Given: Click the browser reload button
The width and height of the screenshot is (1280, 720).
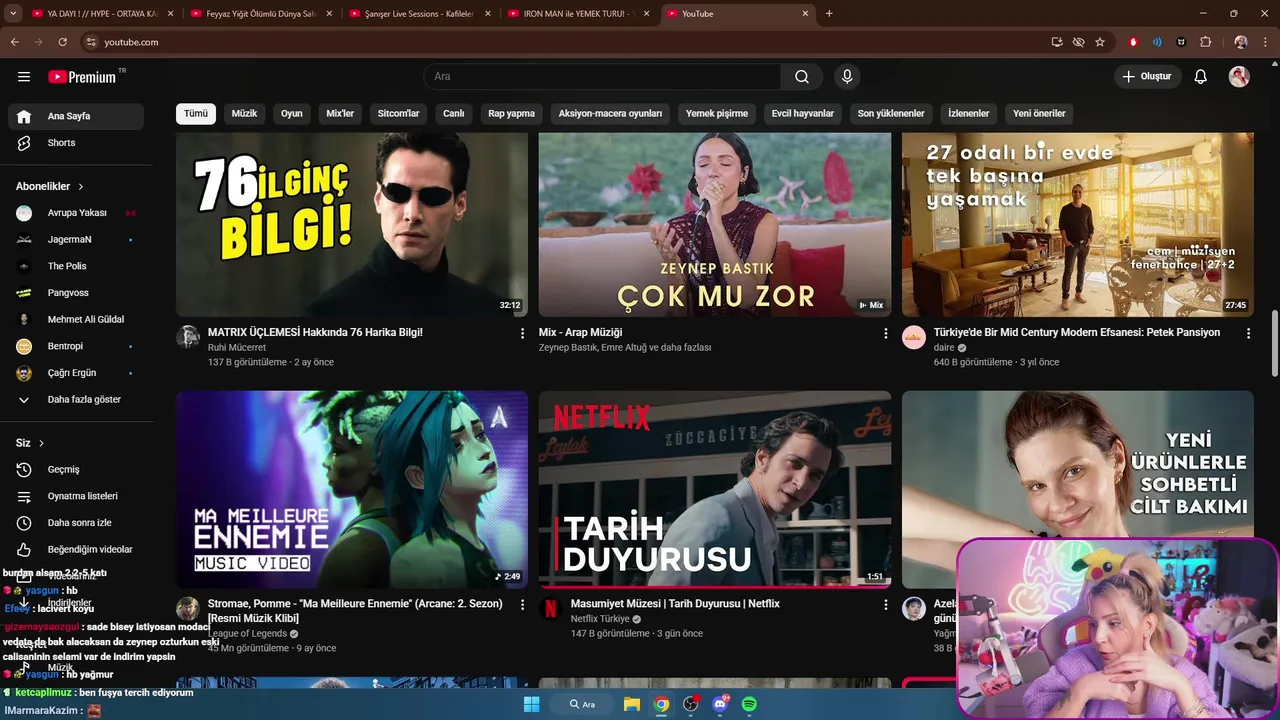Looking at the screenshot, I should pyautogui.click(x=63, y=42).
